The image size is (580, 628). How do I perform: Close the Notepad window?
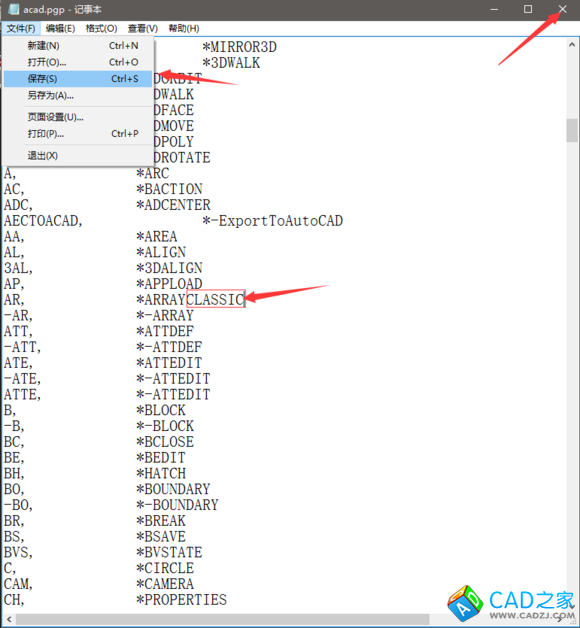point(562,9)
